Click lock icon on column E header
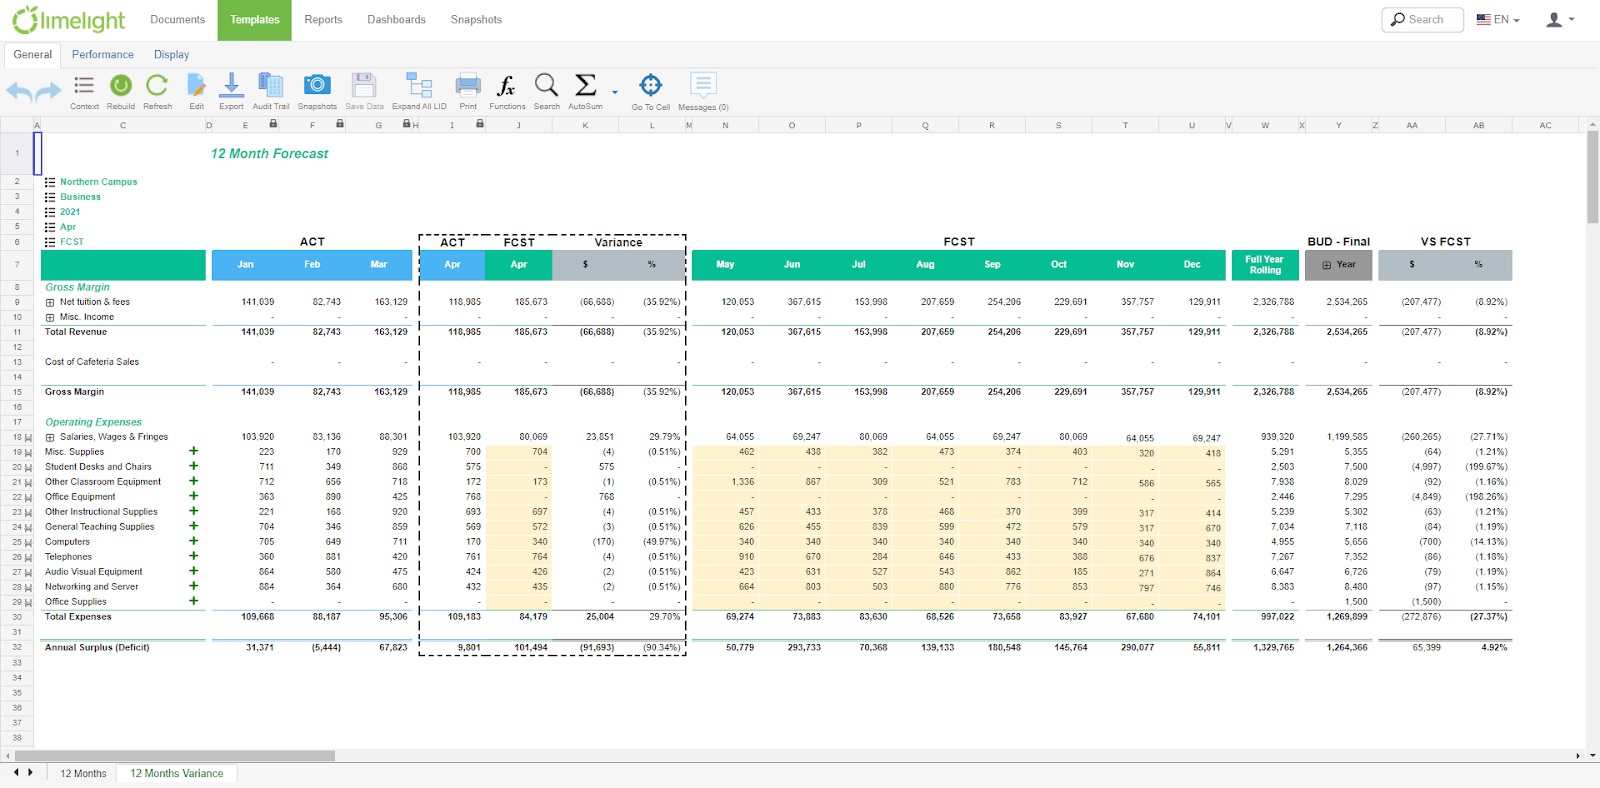 coord(273,124)
